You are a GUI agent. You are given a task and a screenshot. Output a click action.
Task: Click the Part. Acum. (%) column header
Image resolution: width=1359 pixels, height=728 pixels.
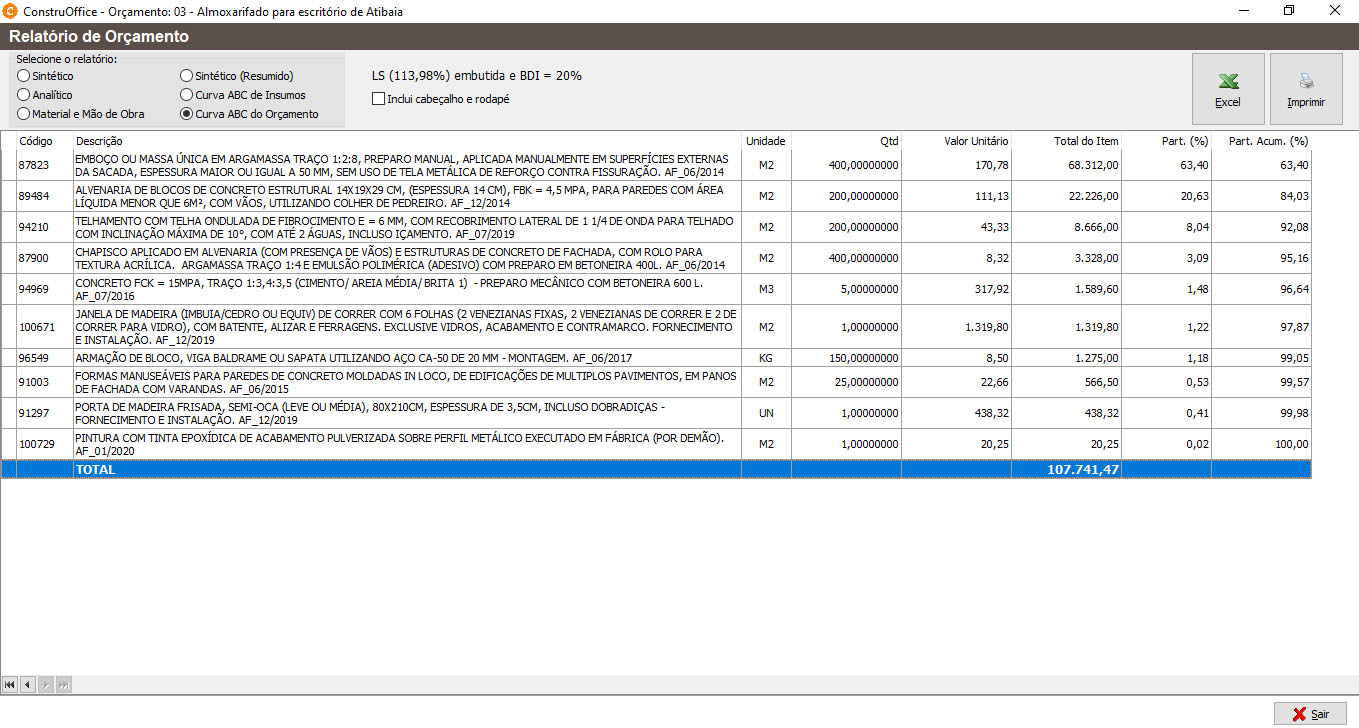click(x=1261, y=141)
